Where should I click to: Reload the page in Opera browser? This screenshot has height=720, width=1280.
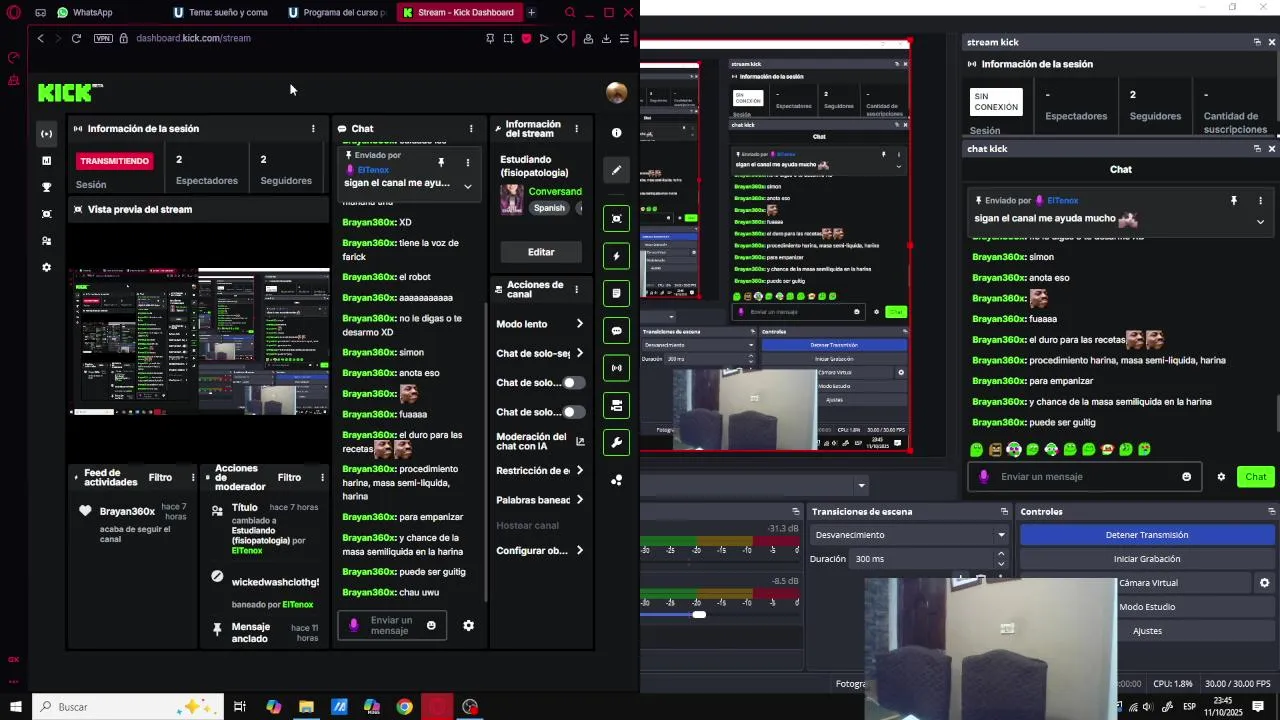[x=76, y=38]
